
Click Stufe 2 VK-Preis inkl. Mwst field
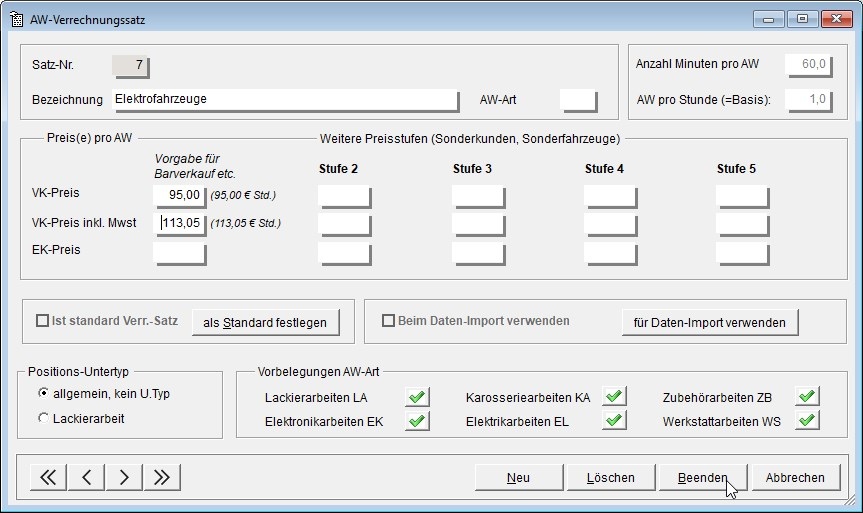345,225
